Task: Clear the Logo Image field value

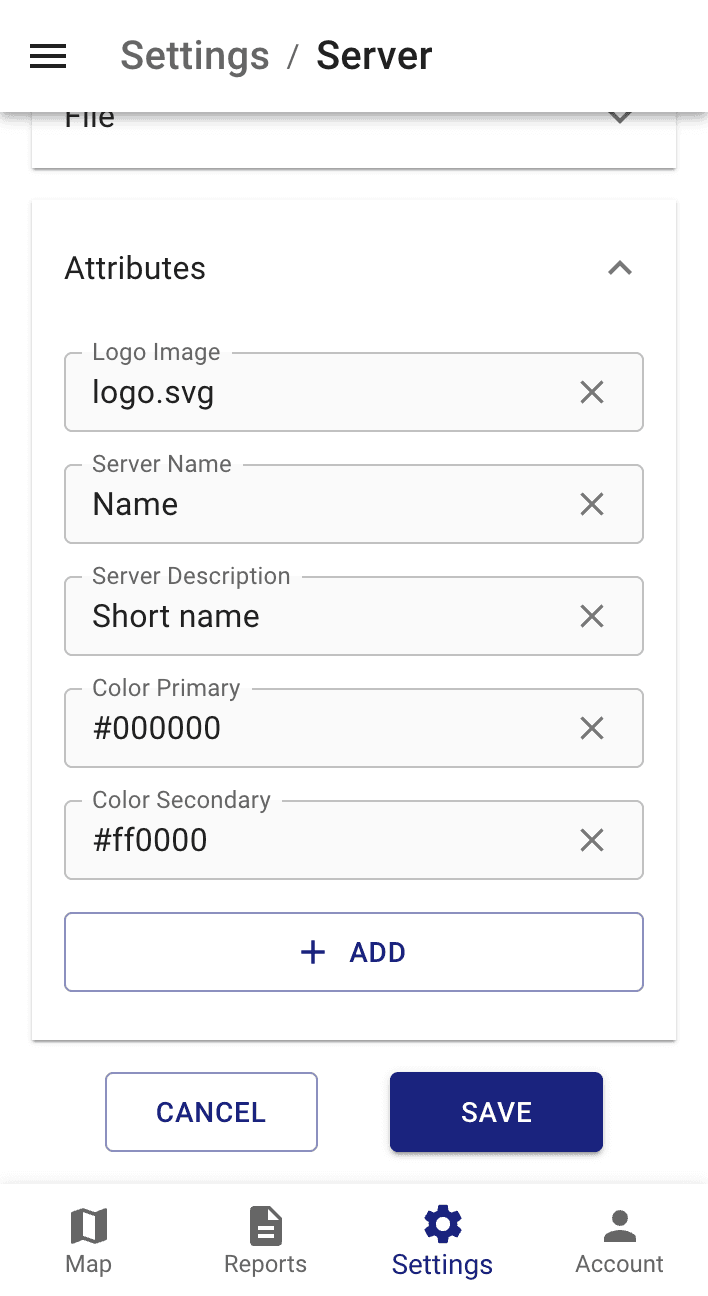Action: click(591, 392)
